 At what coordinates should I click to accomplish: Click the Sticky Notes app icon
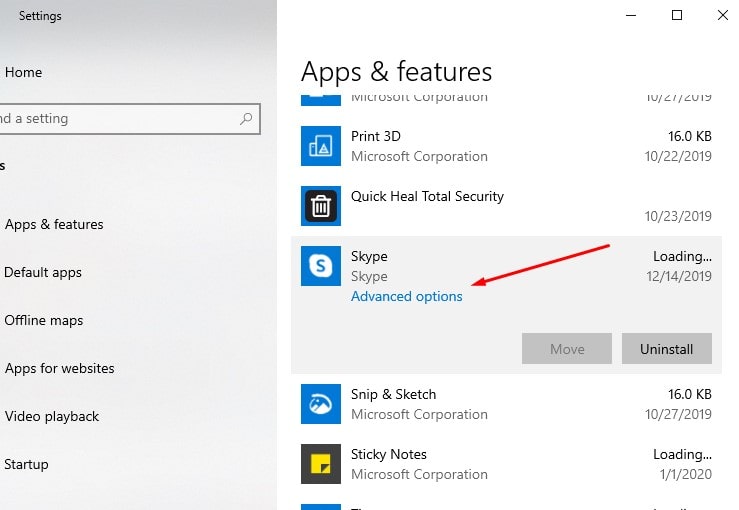(x=320, y=464)
